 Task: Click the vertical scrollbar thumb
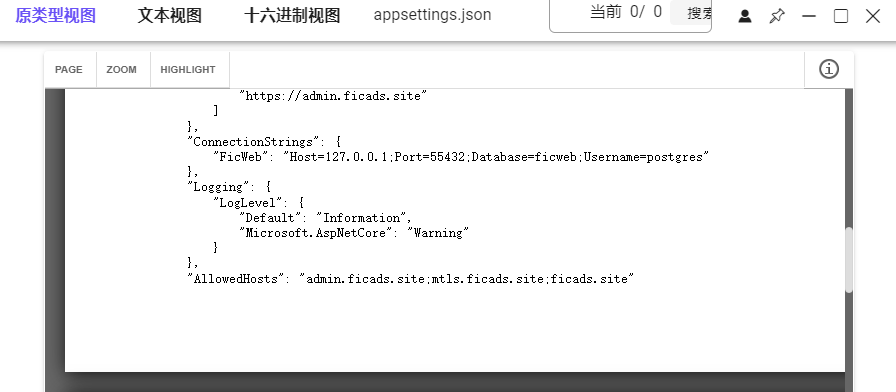(849, 260)
